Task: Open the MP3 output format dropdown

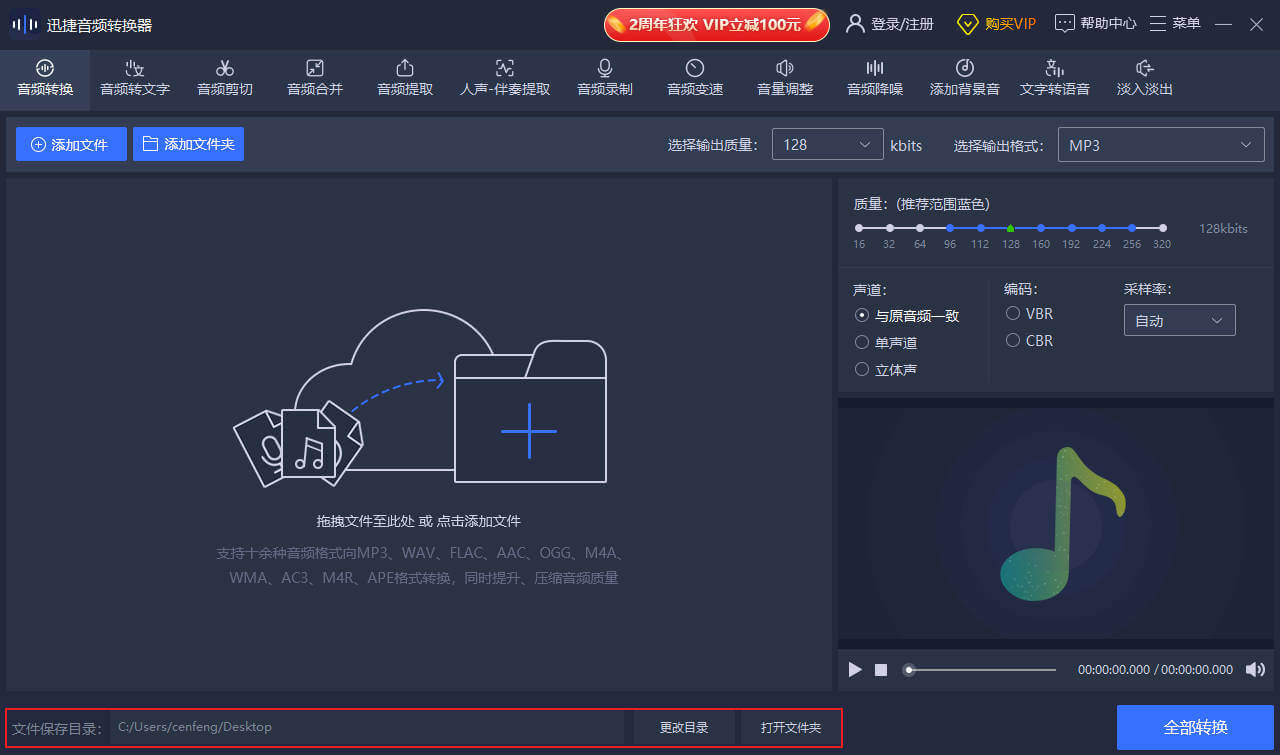Action: (x=1160, y=145)
